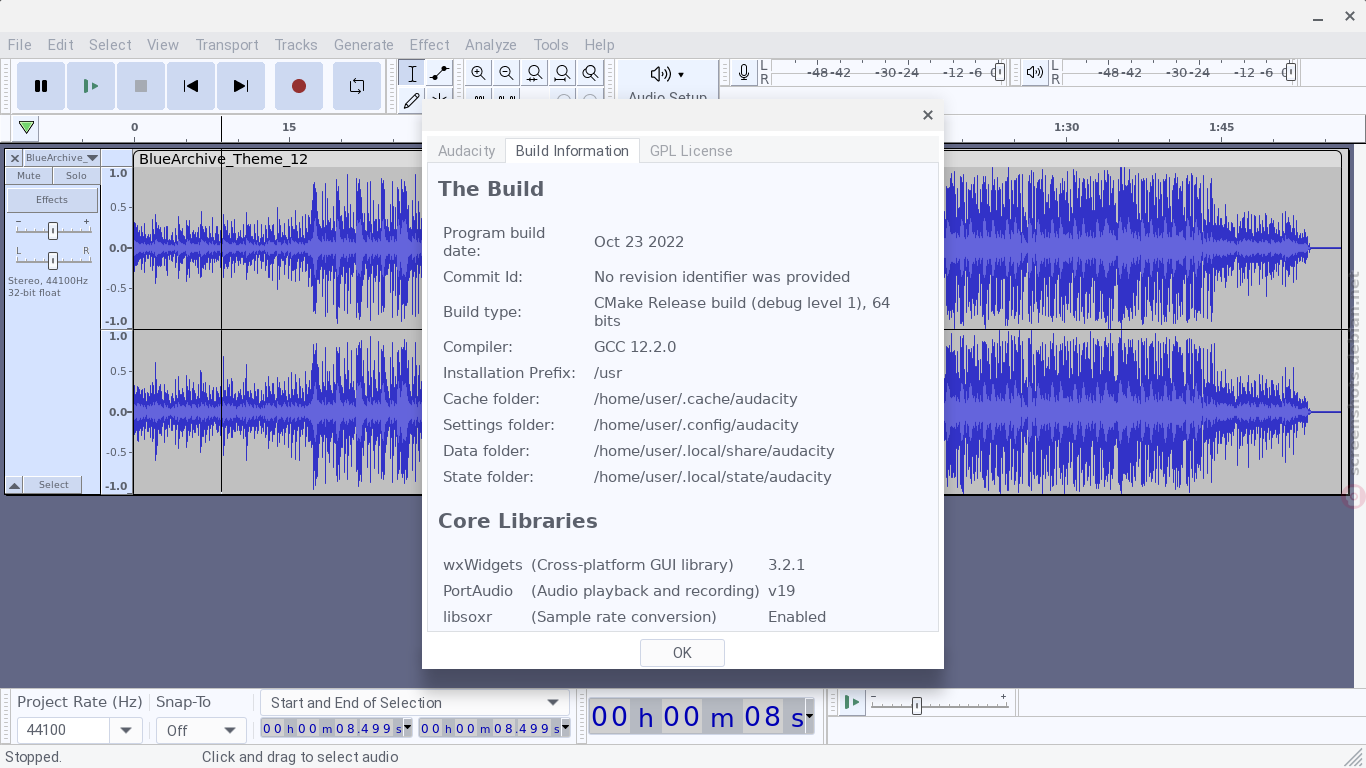Click the track gain slider
The height and width of the screenshot is (768, 1366).
(53, 231)
